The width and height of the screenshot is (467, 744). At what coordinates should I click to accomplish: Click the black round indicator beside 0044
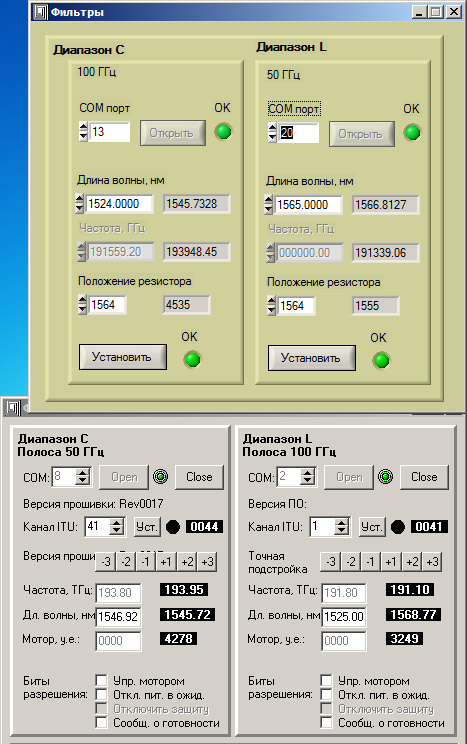click(173, 527)
